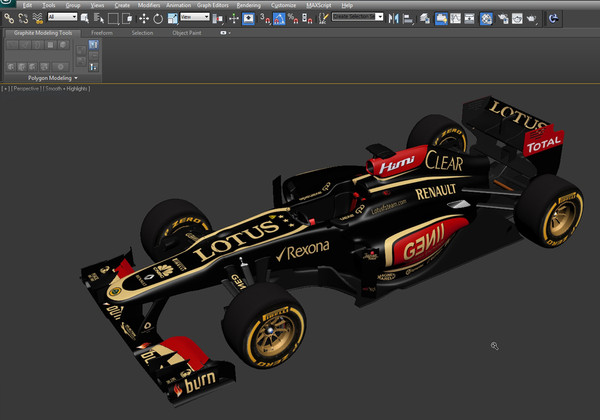Screen dimensions: 600x420
Task: Click the Select by Name icon
Action: point(99,18)
